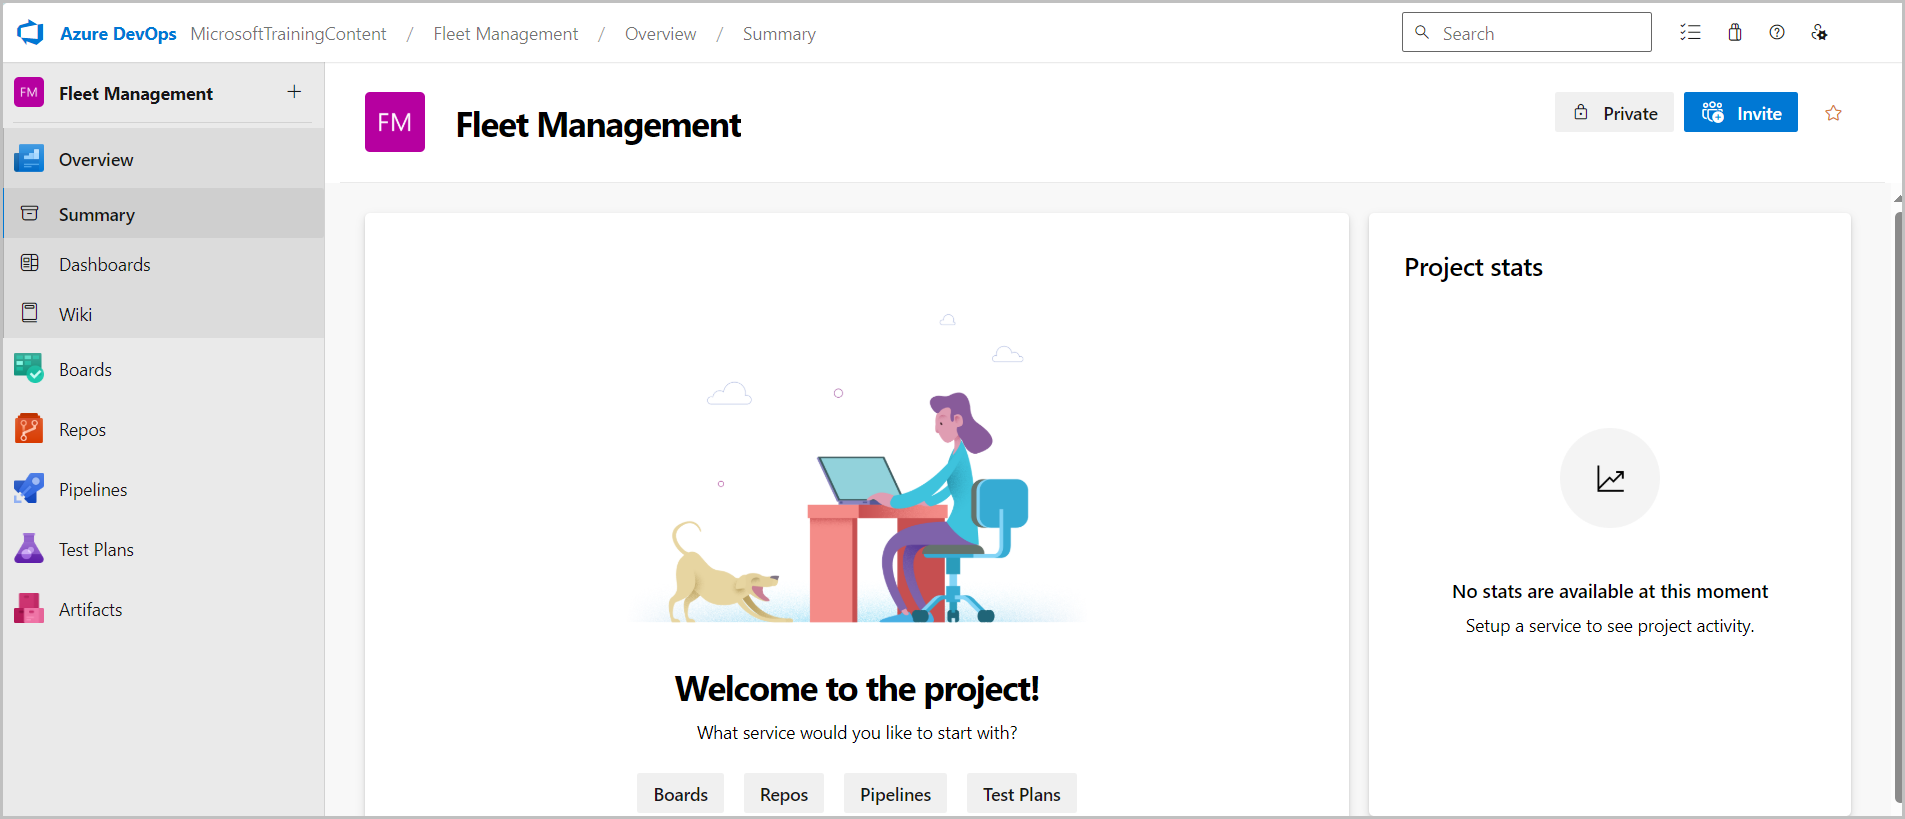Click 'Setup a service to see project activity.' text
The height and width of the screenshot is (819, 1905).
tap(1610, 626)
